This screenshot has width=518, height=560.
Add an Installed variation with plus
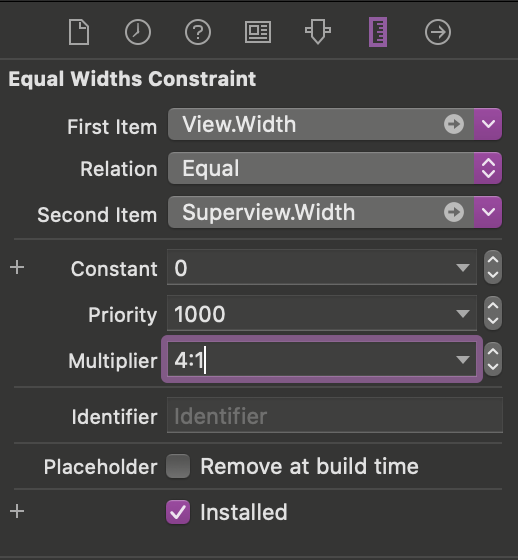click(x=17, y=511)
